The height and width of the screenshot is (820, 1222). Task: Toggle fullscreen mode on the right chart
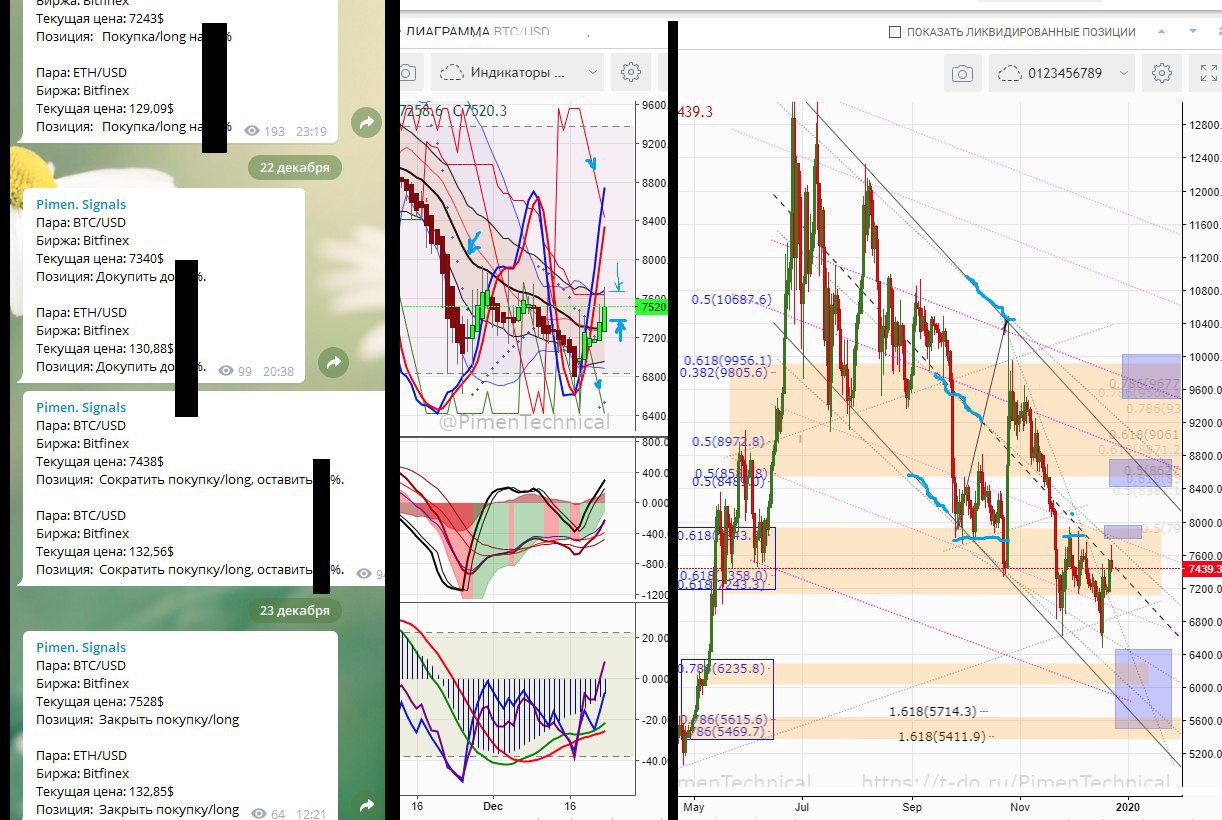(1208, 73)
